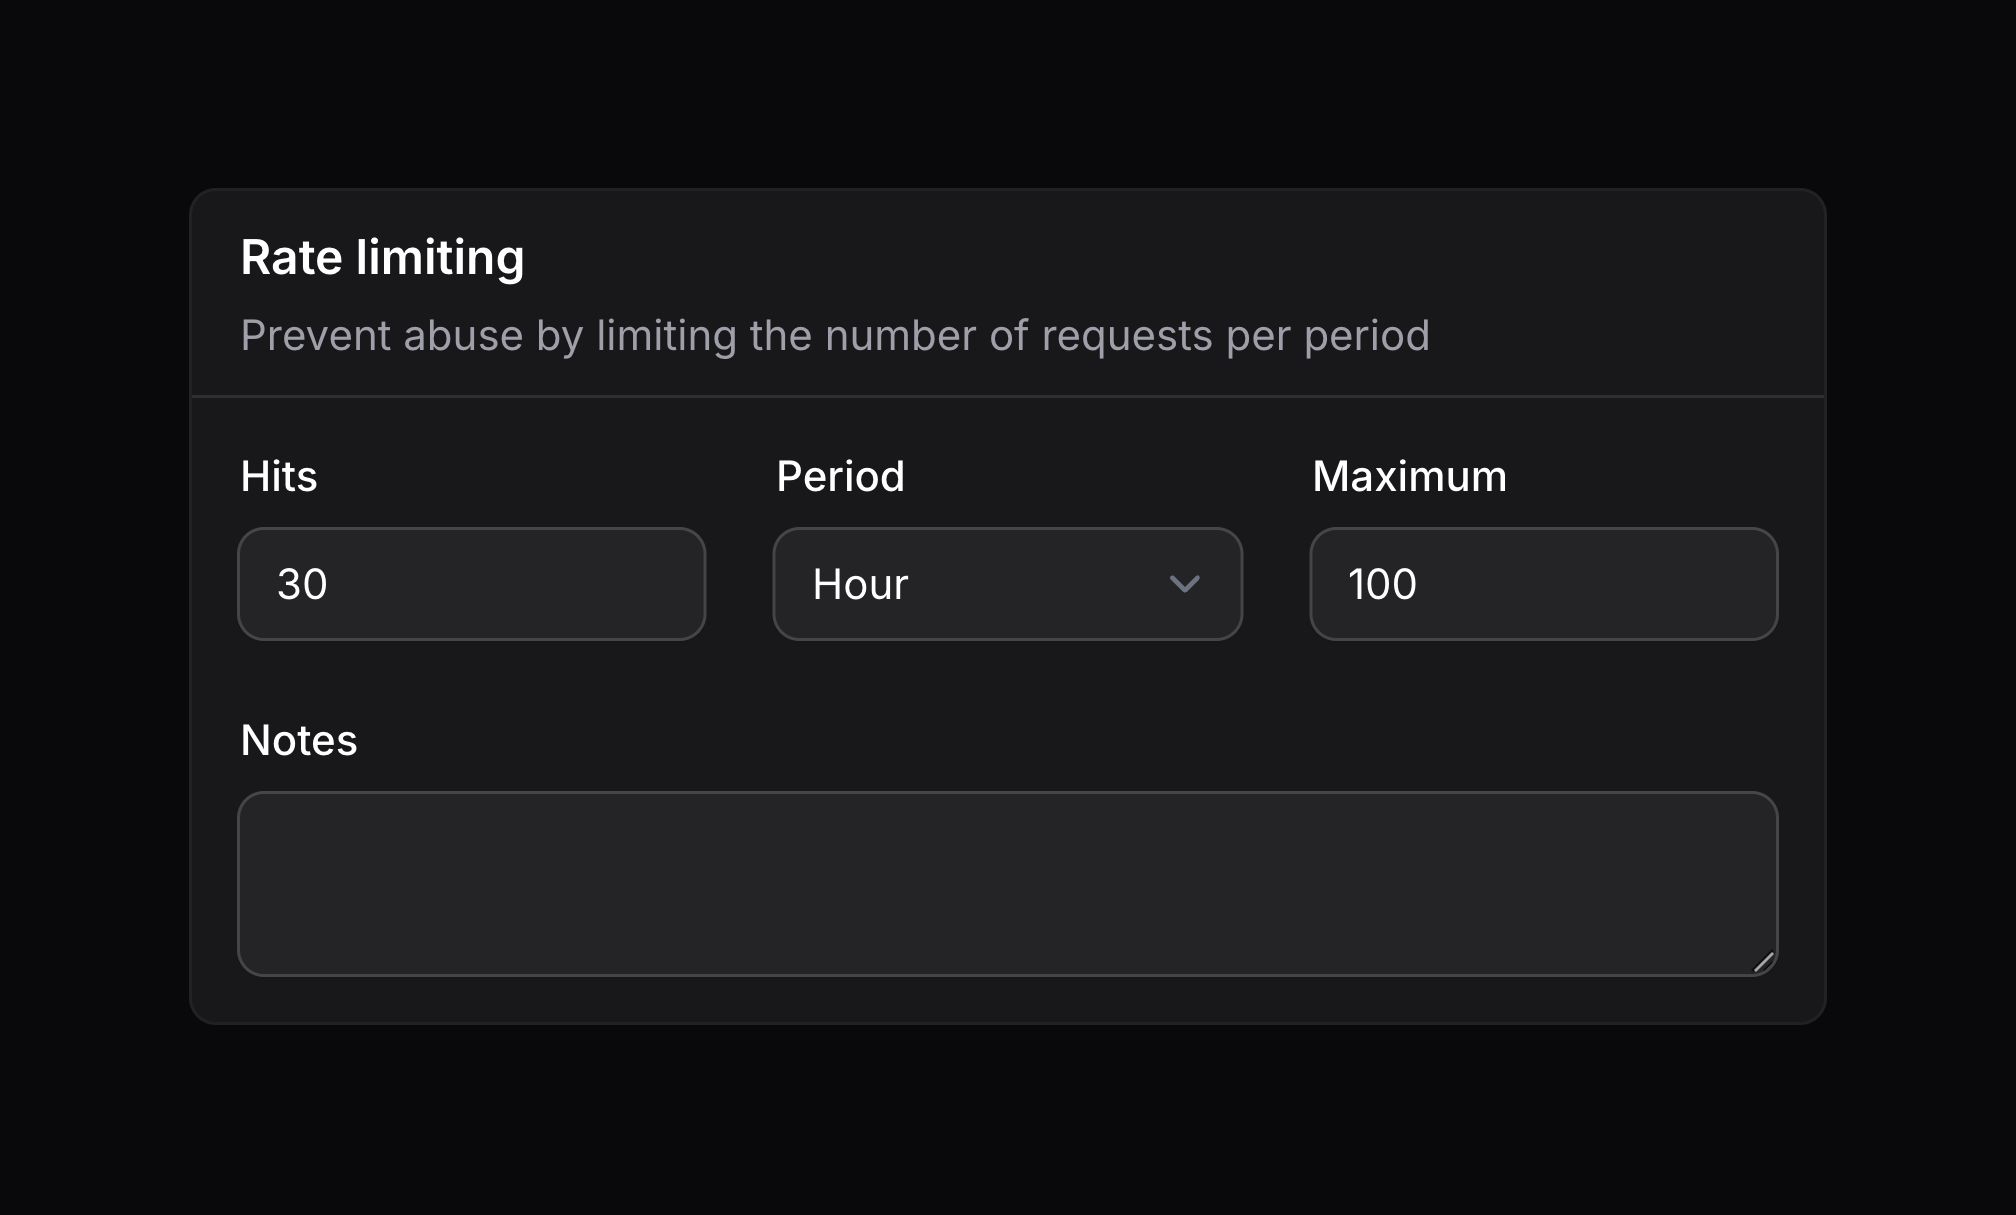
Task: Select the Hour option text
Action: point(860,584)
